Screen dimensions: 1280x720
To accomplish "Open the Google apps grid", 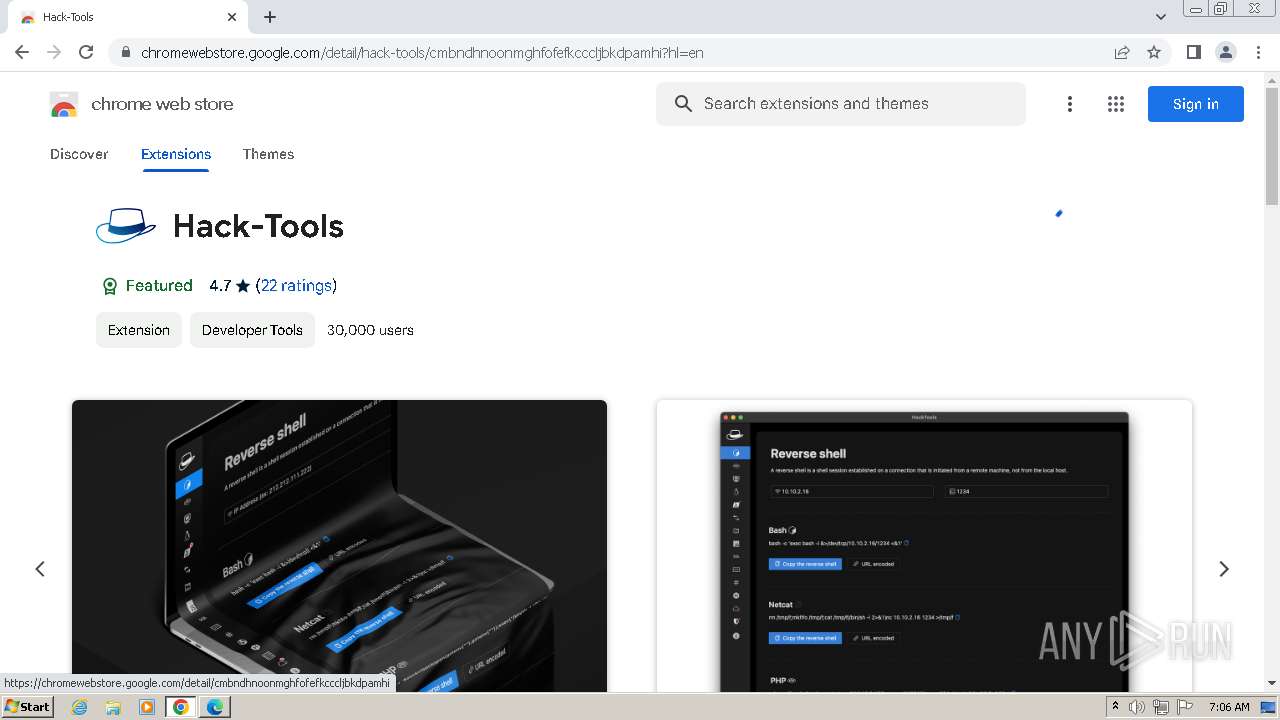I will tap(1116, 104).
